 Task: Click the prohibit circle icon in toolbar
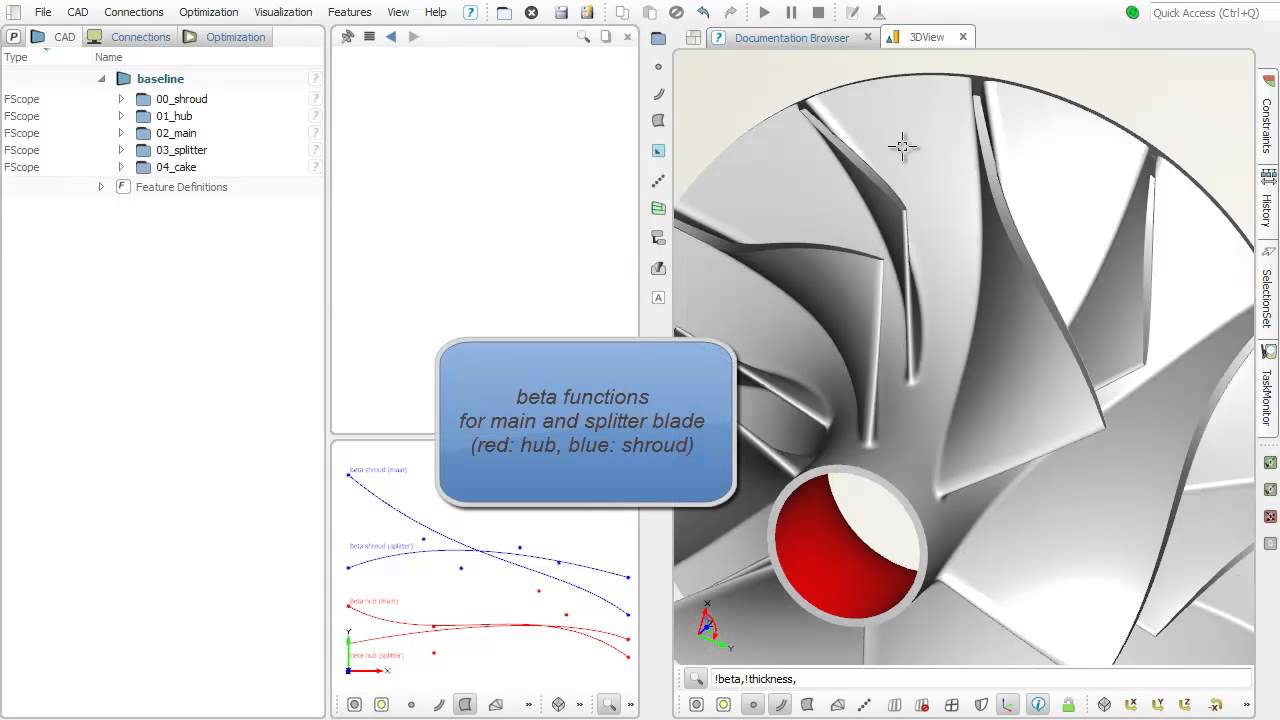(676, 12)
